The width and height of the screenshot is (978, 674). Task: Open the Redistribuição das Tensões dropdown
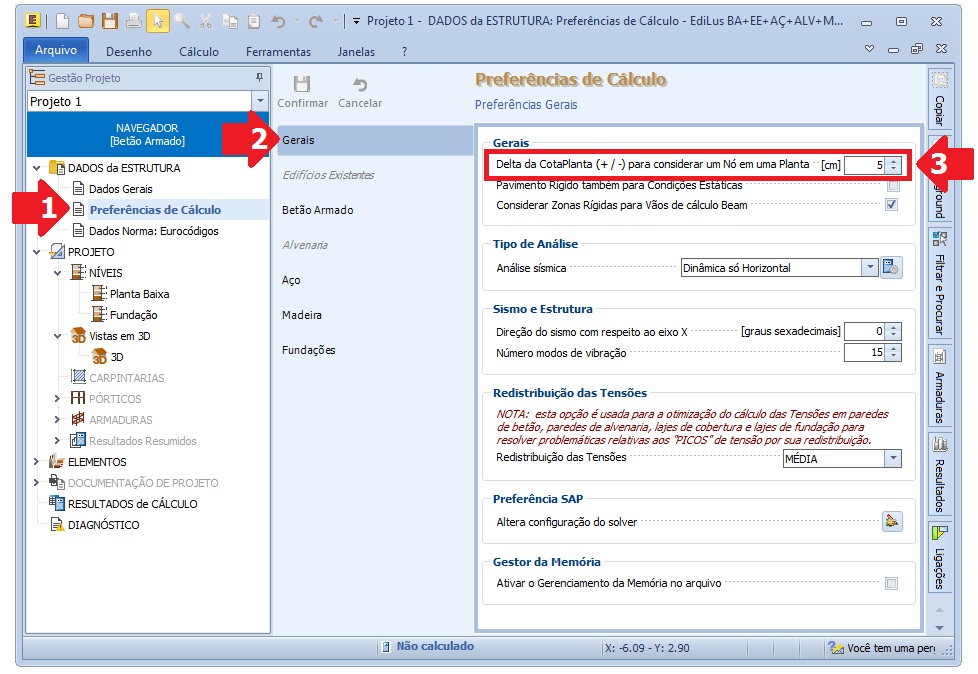coord(893,458)
